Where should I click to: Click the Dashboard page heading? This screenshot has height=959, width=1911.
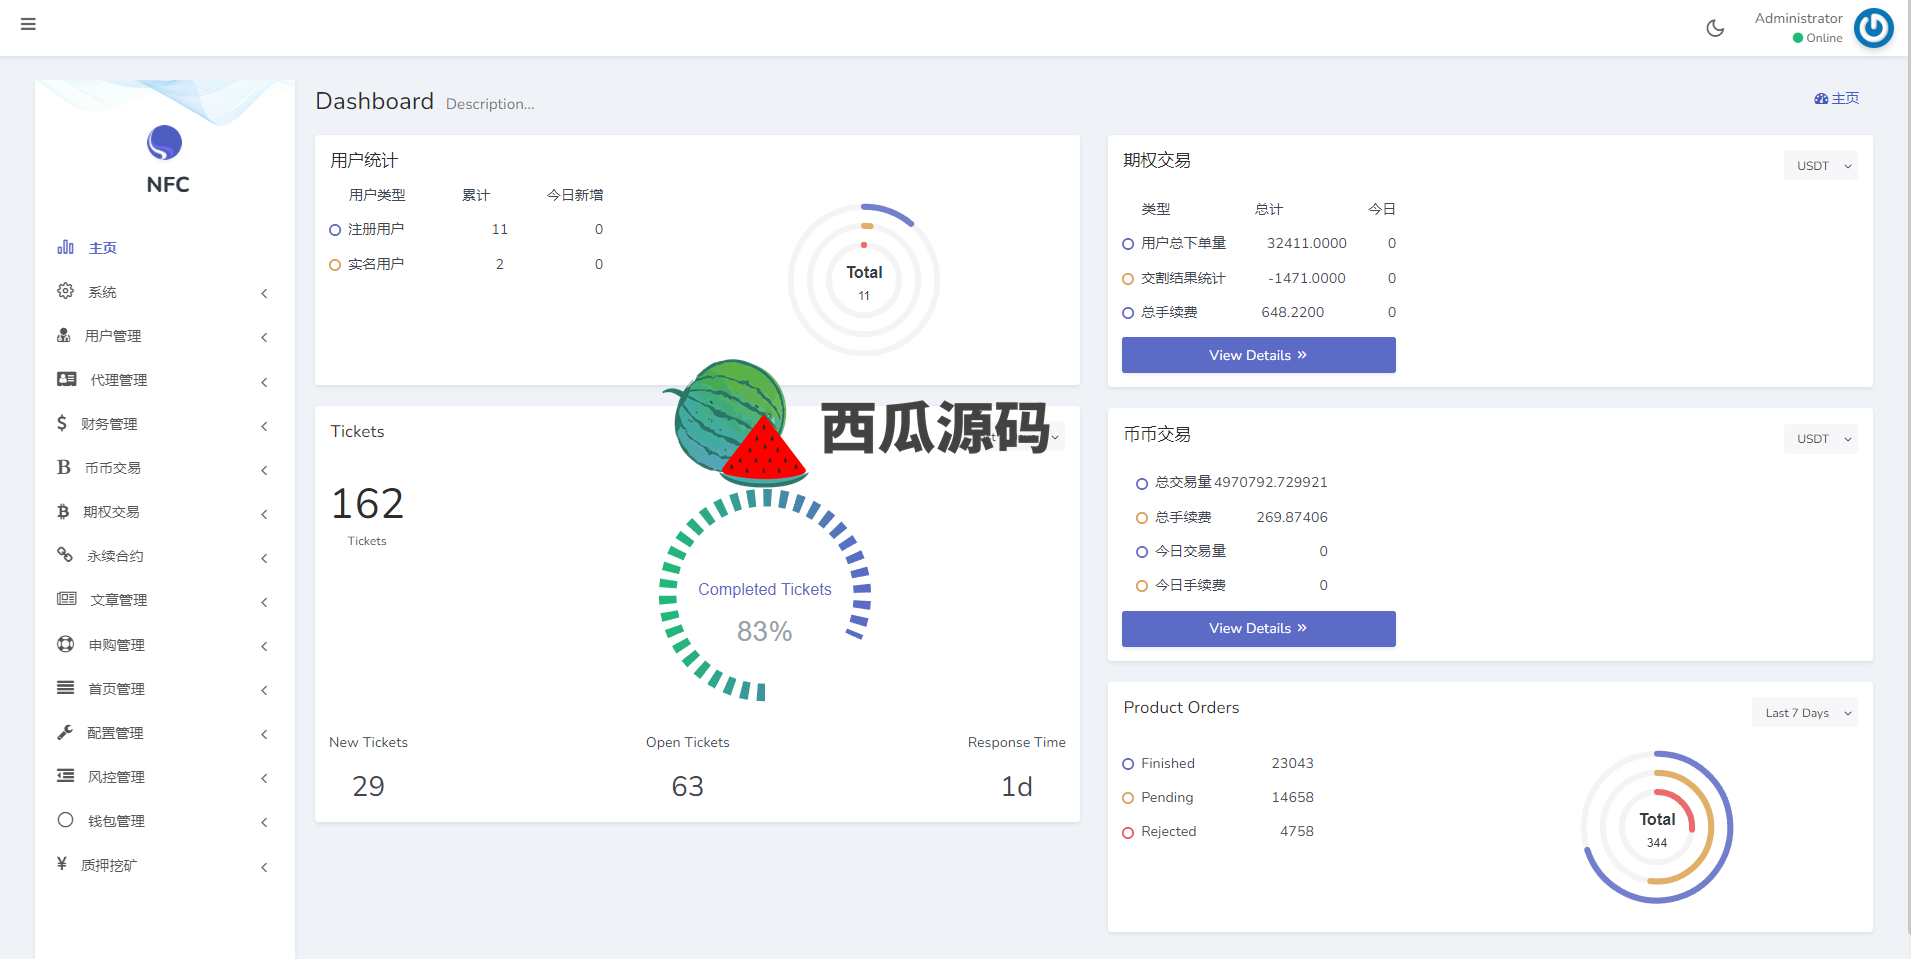click(374, 101)
